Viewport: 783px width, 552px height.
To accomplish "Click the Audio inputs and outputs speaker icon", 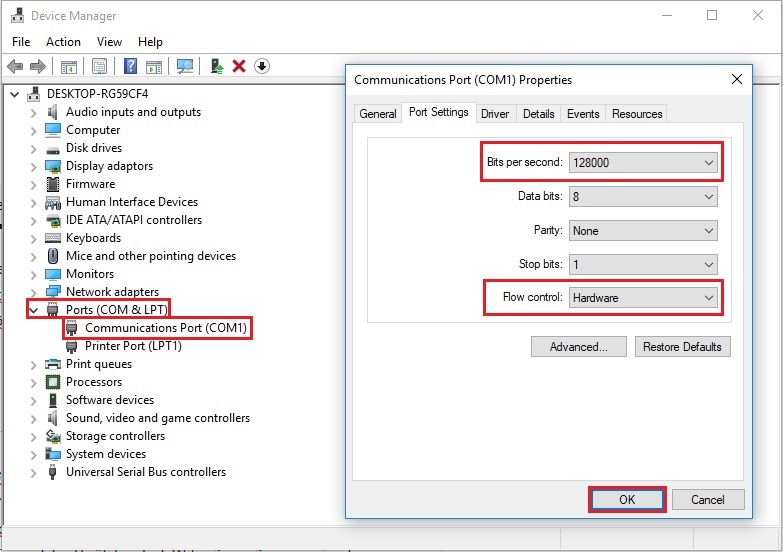I will [x=52, y=112].
